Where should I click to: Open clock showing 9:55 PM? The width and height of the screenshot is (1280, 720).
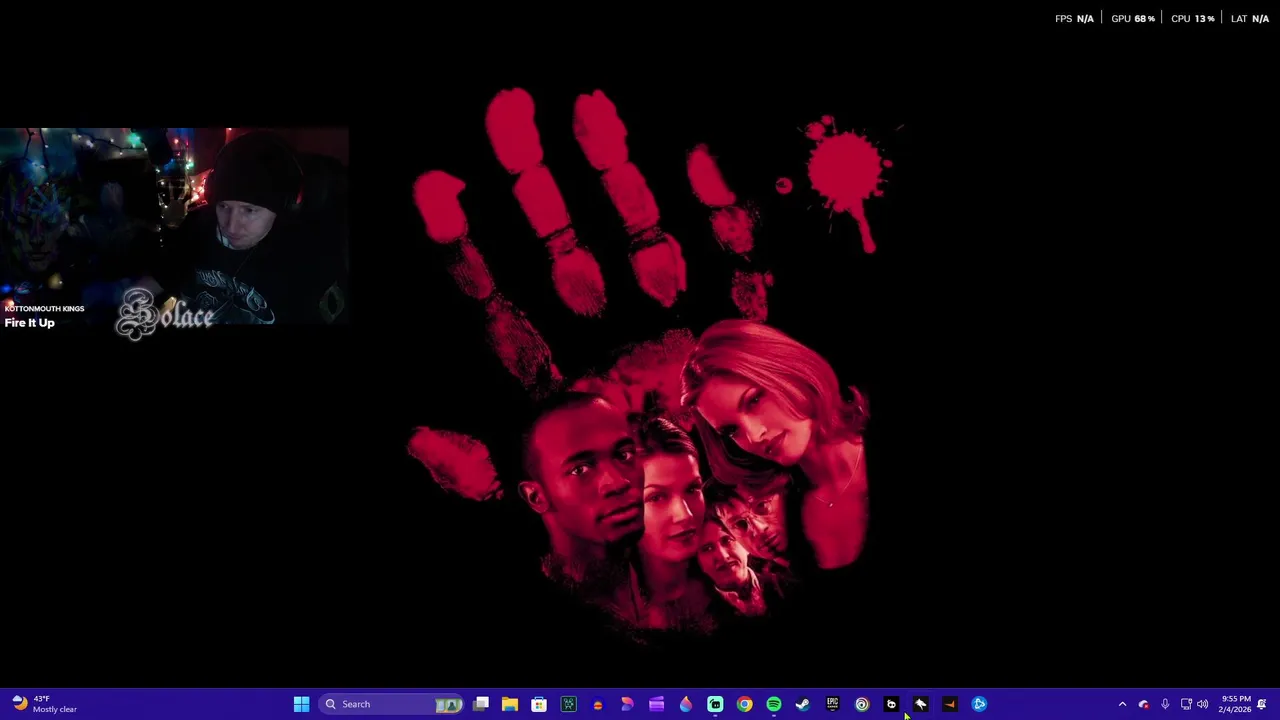(x=1236, y=704)
